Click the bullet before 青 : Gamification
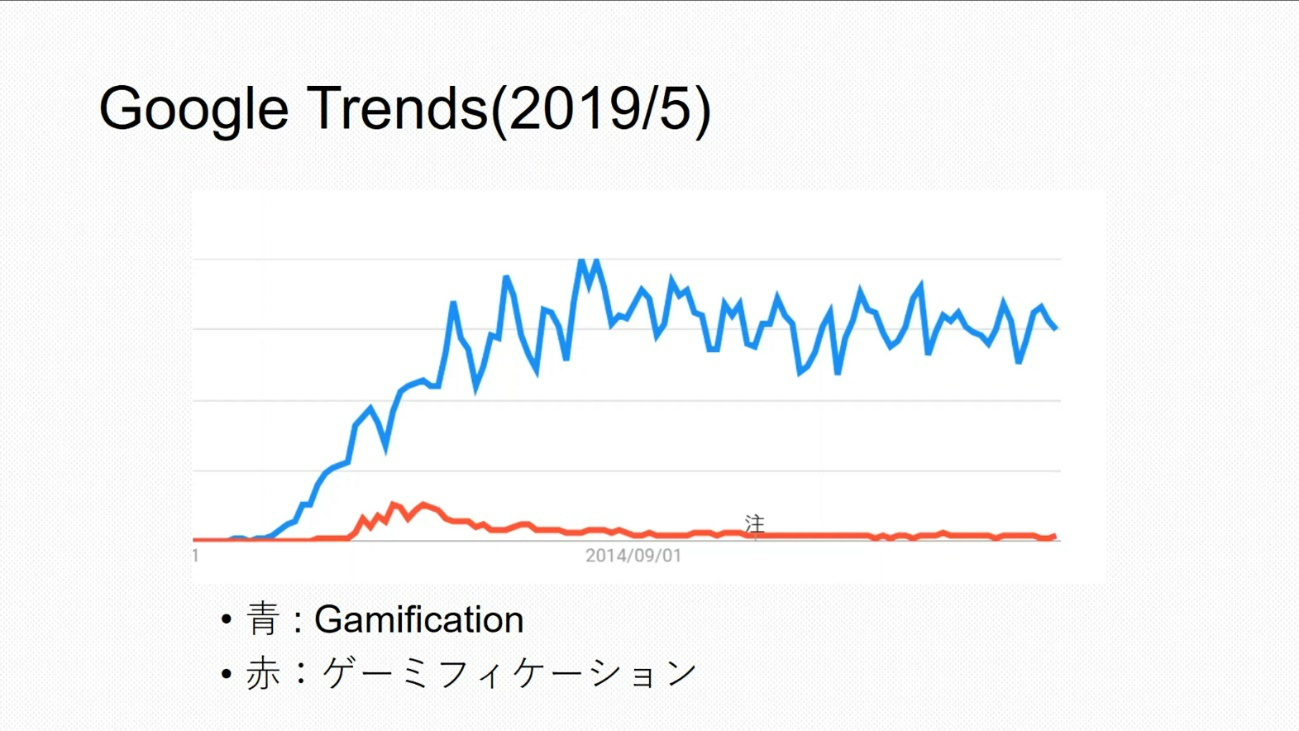 (x=227, y=620)
